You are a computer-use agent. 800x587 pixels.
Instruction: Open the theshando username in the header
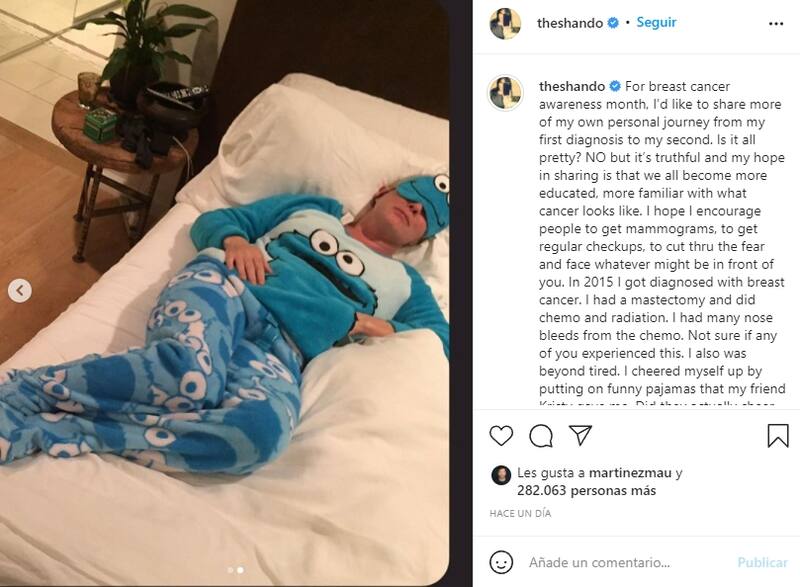click(570, 23)
